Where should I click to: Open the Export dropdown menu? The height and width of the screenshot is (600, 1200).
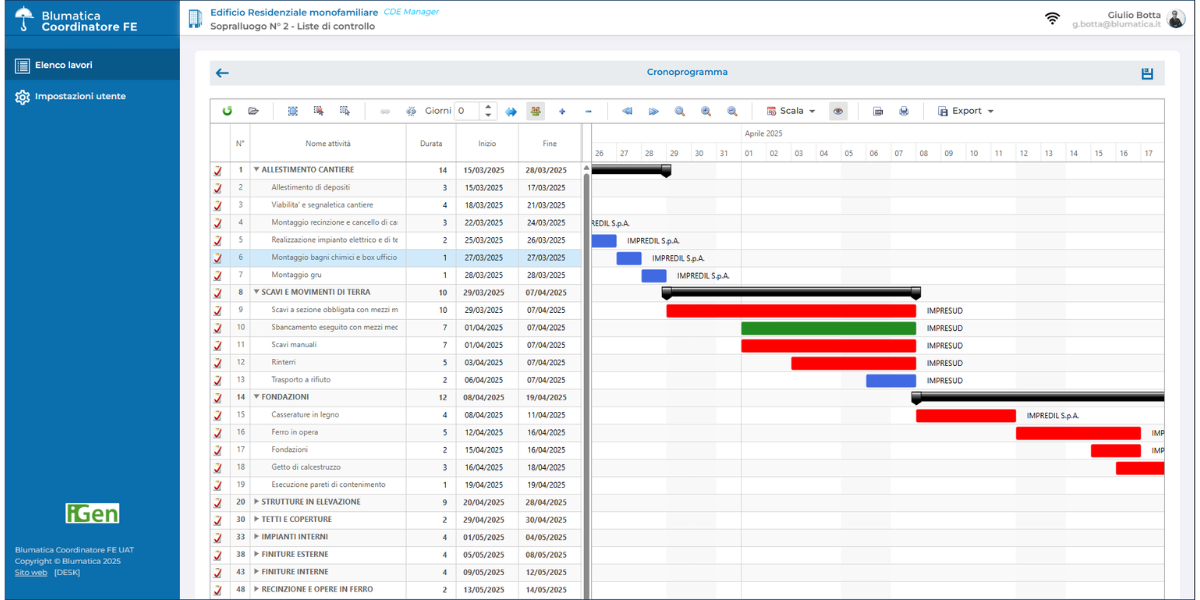click(966, 111)
